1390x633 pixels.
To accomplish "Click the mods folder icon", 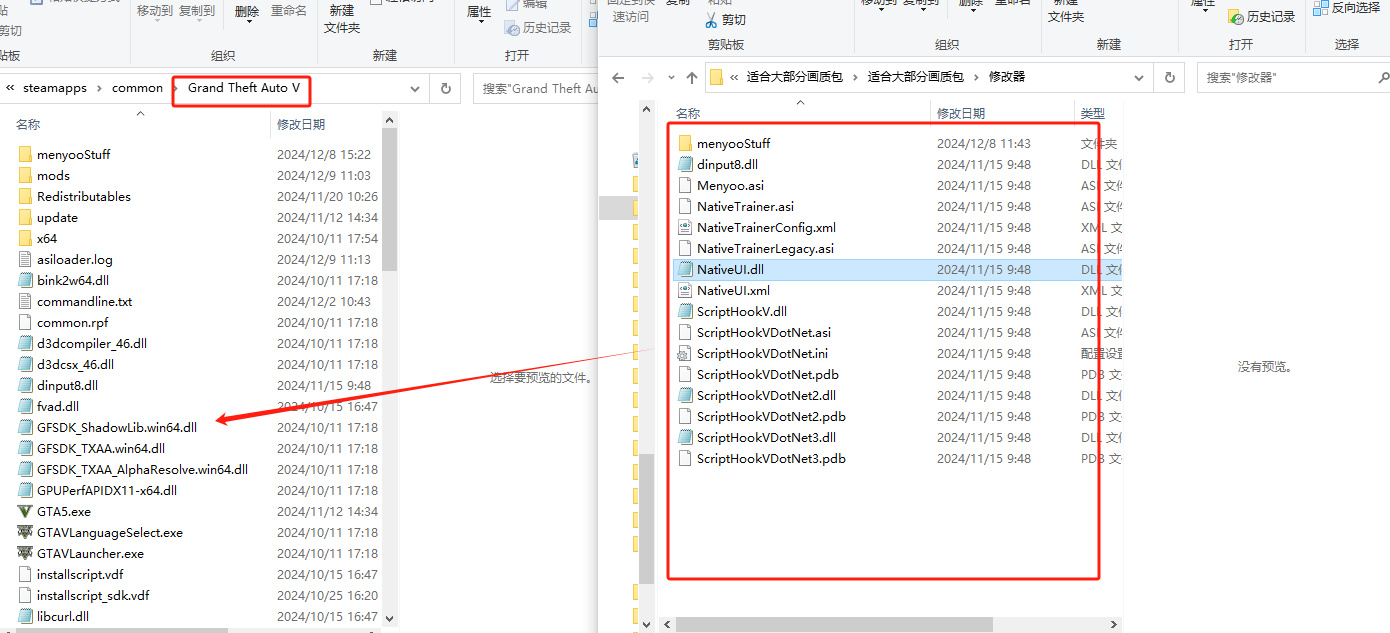I will [x=25, y=175].
